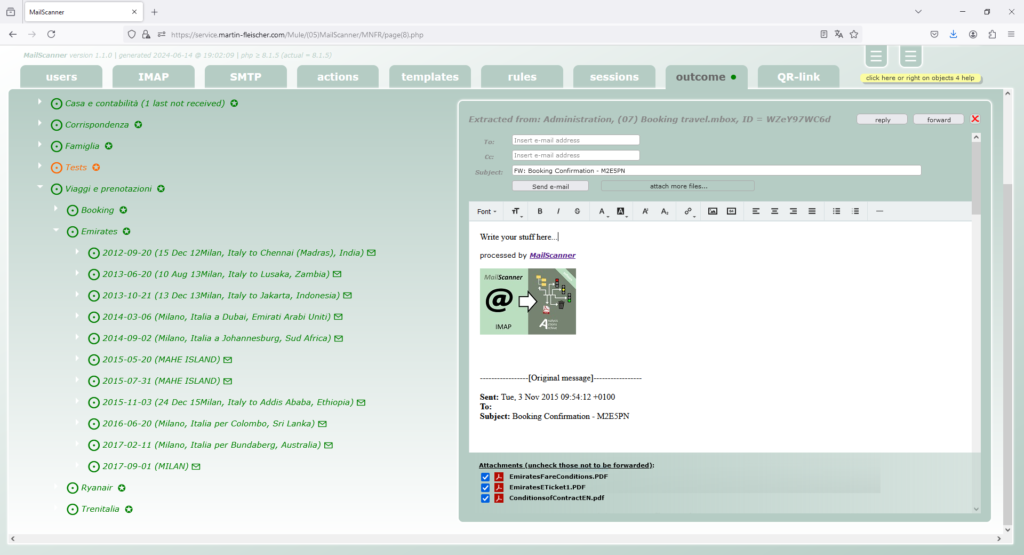
Task: Toggle bold formatting in the editor toolbar
Action: click(540, 211)
